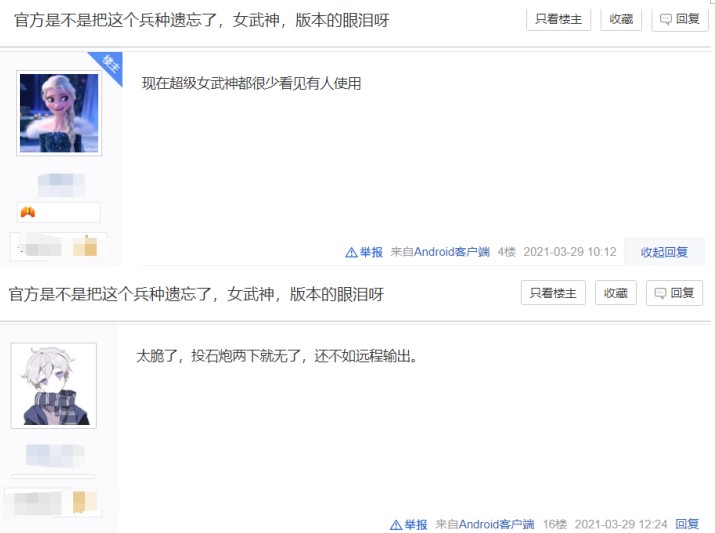Collapse replies via 收起回复
This screenshot has height=533, width=715.
pyautogui.click(x=664, y=252)
